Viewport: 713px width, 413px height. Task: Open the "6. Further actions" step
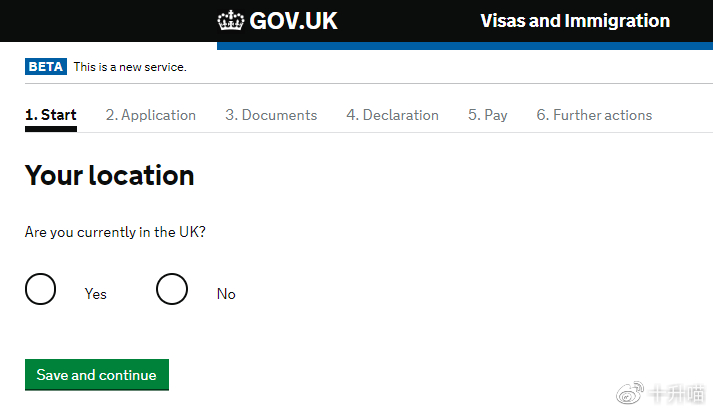[594, 115]
